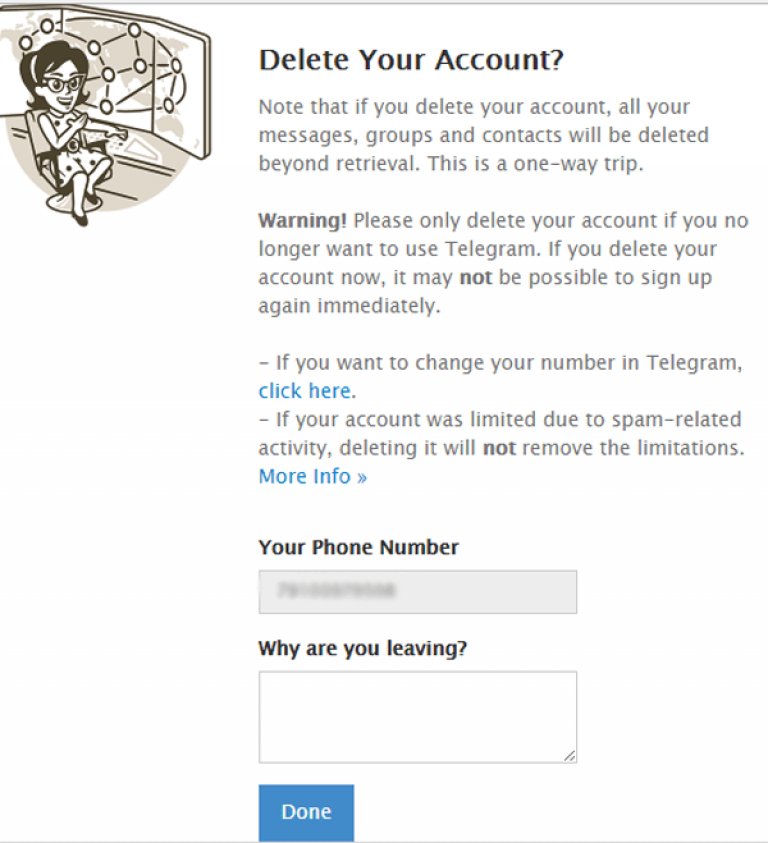The height and width of the screenshot is (843, 768).
Task: Click the 'Delete Your Account?' heading
Action: click(x=411, y=60)
